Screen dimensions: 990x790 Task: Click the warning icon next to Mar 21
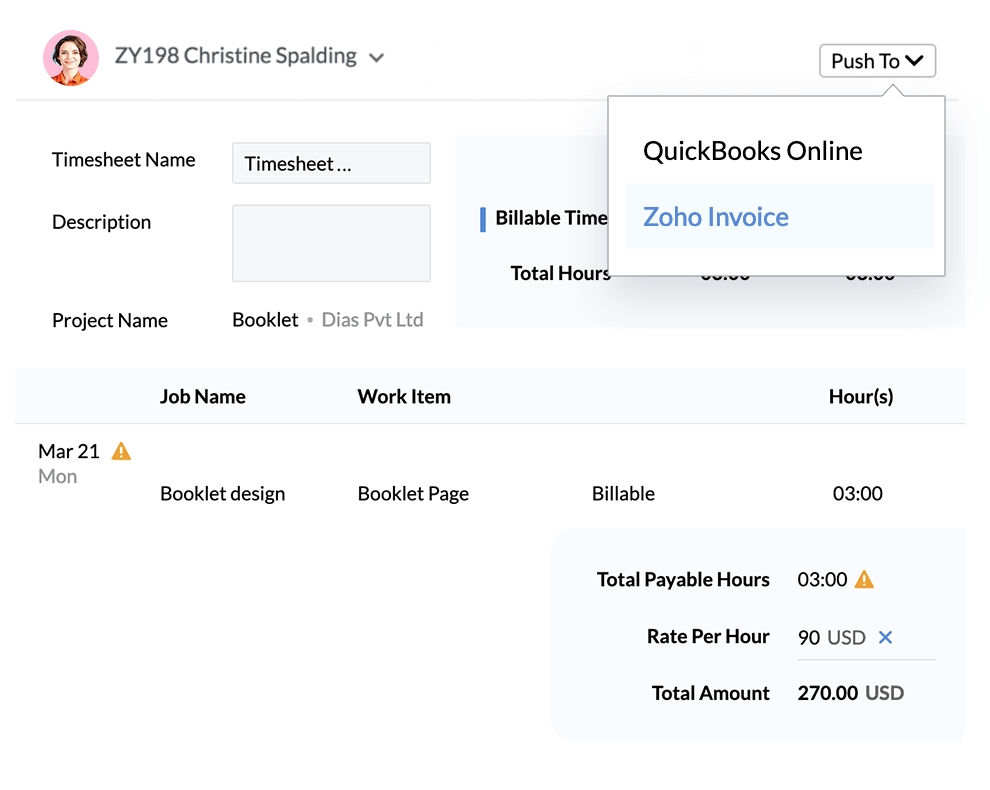pos(121,452)
